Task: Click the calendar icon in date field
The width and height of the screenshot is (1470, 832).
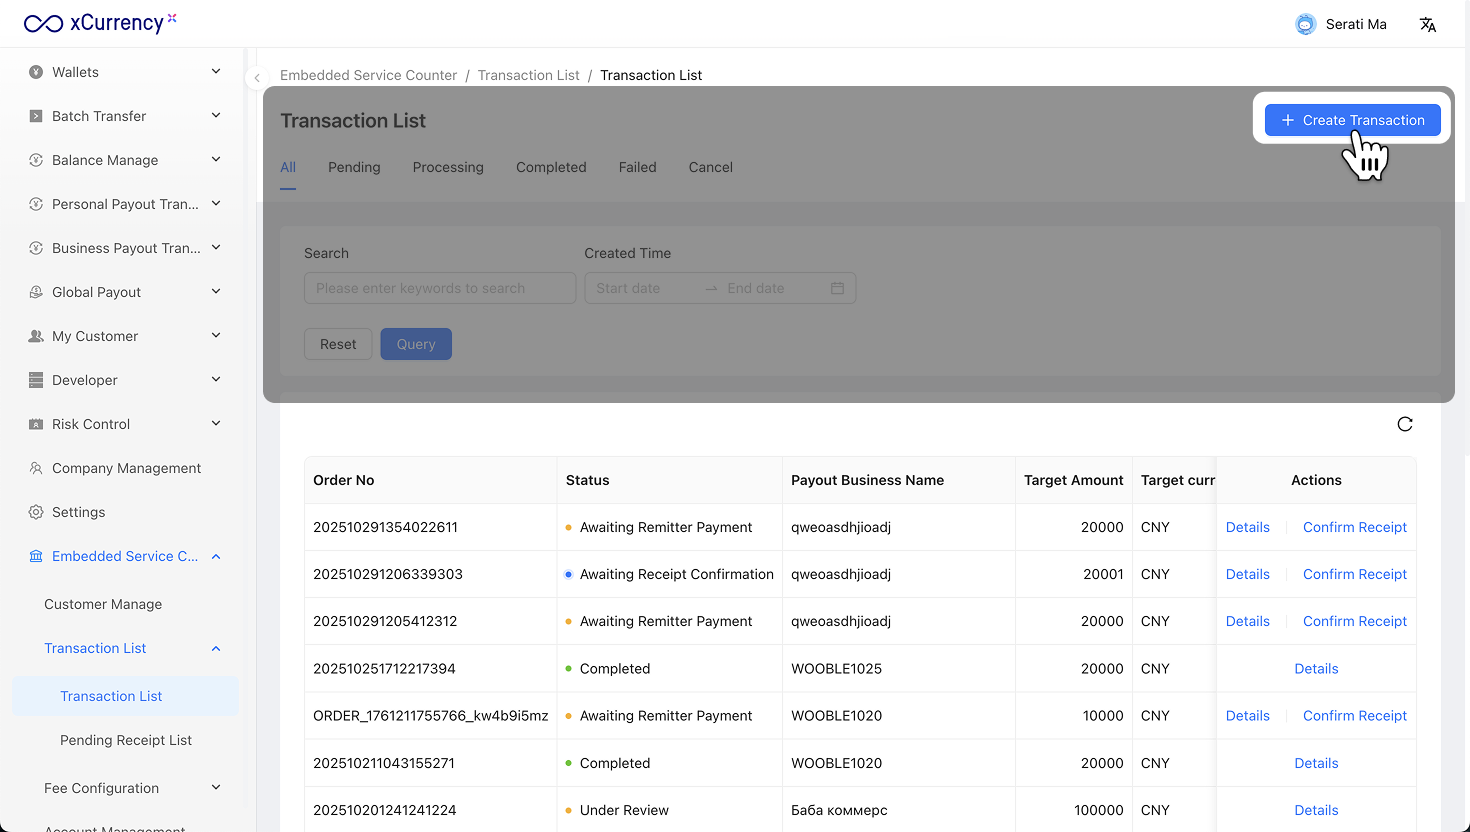Action: [837, 288]
